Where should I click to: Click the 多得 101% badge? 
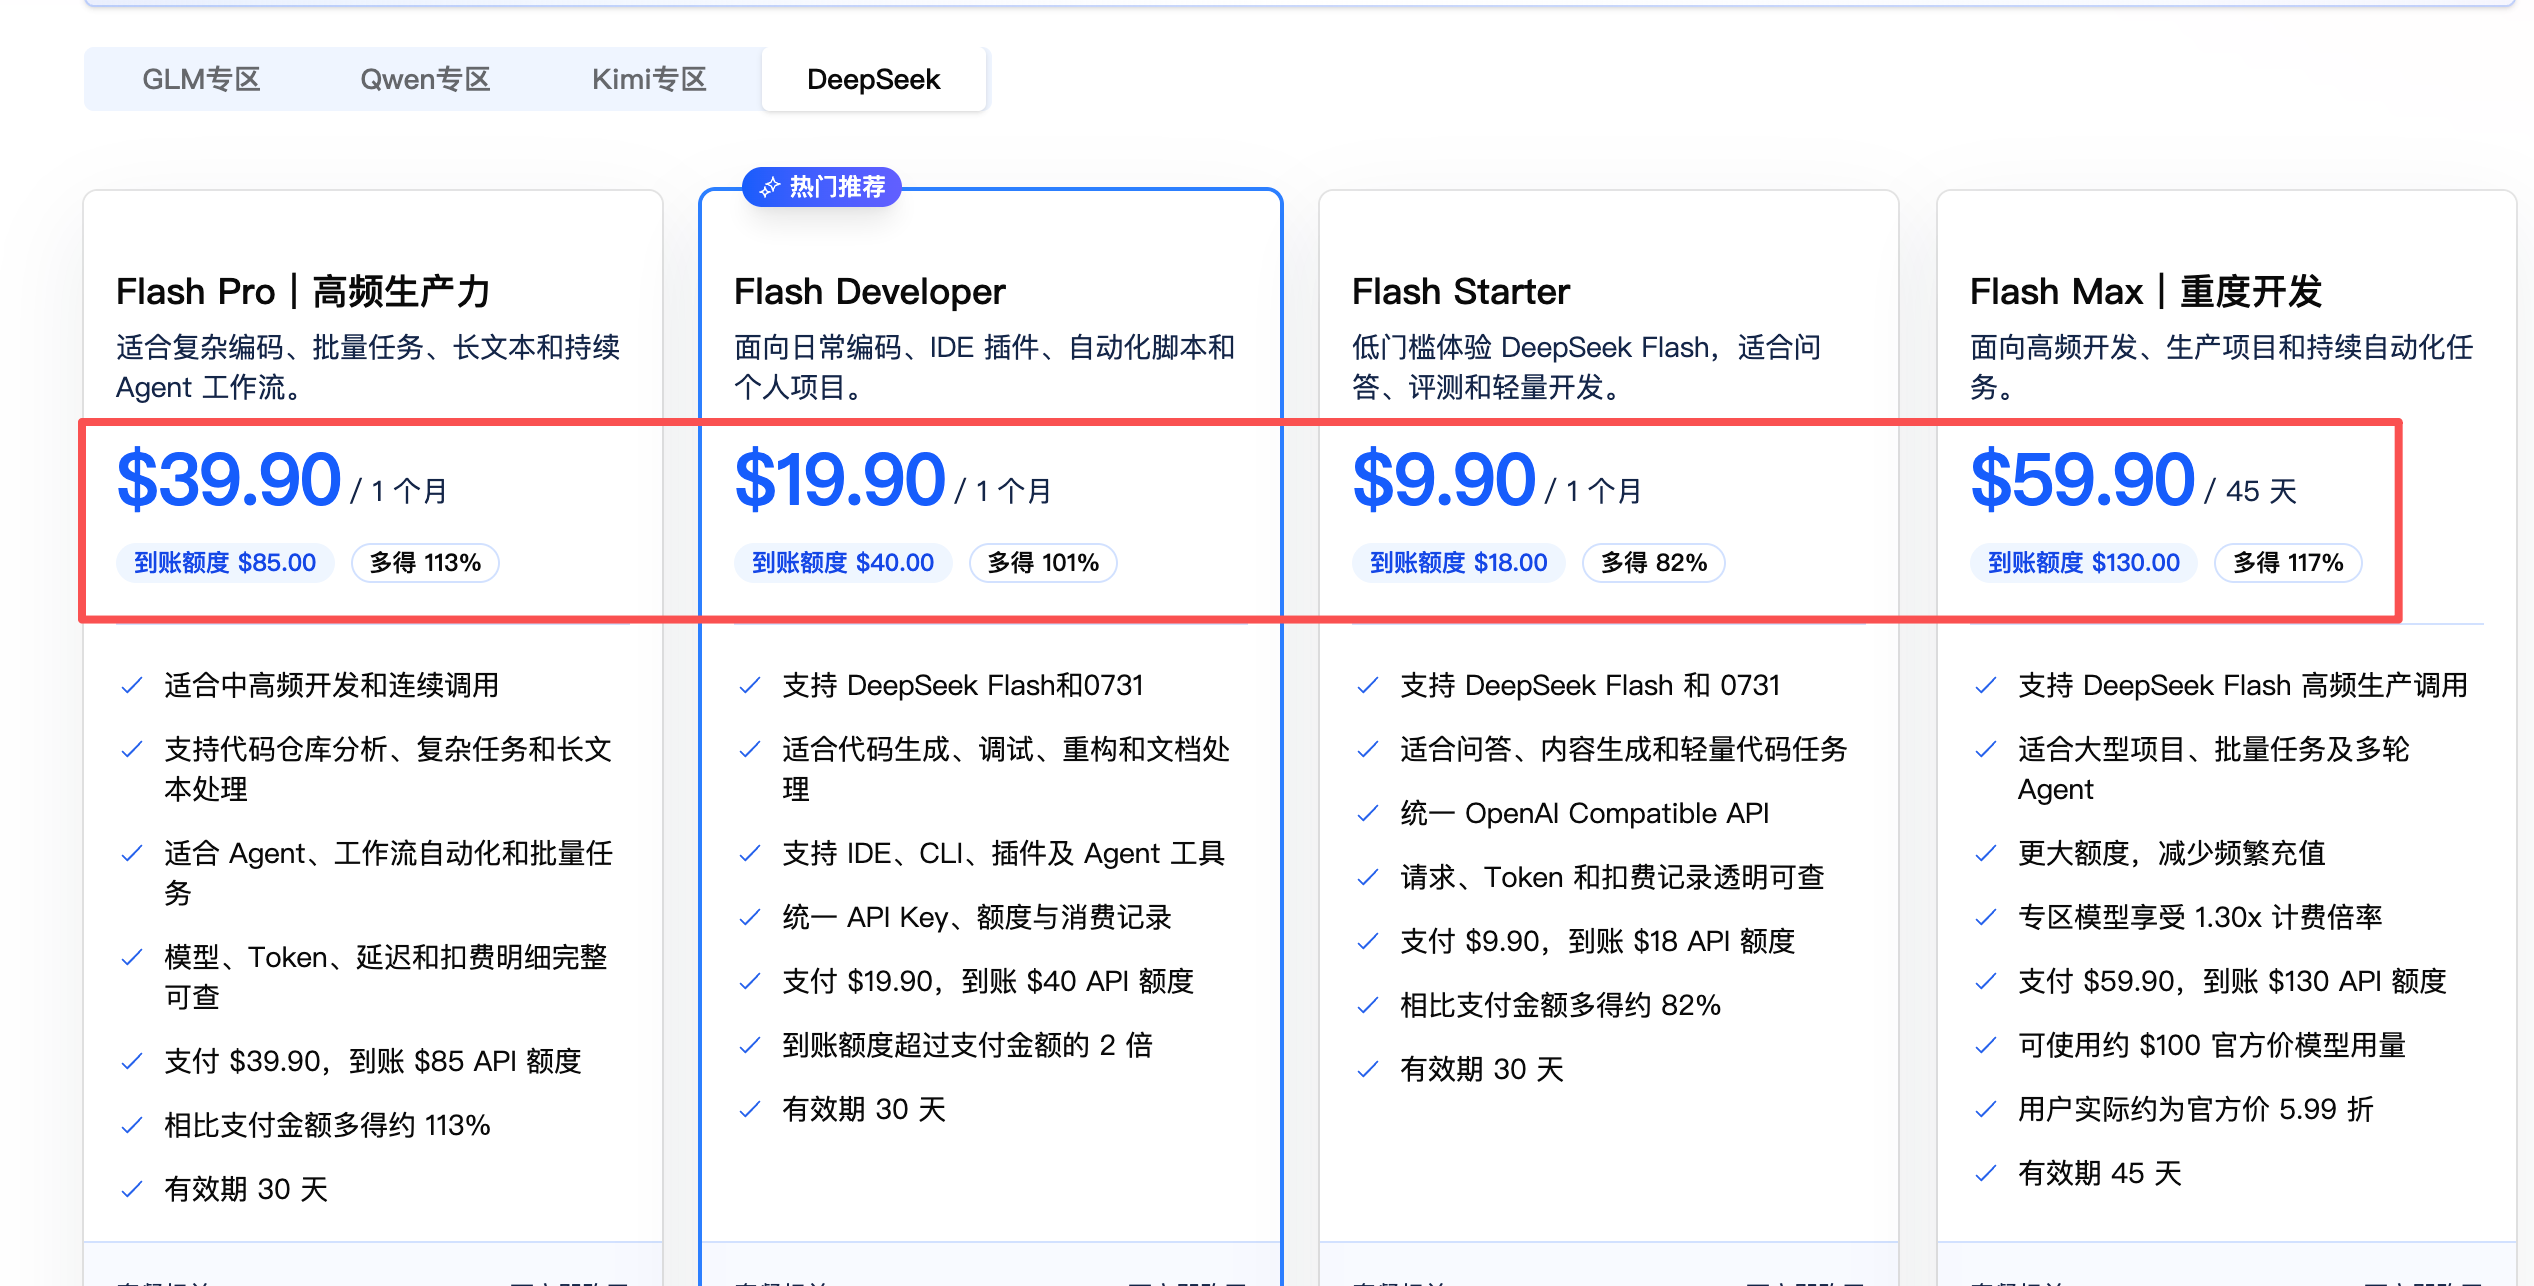(x=1044, y=563)
